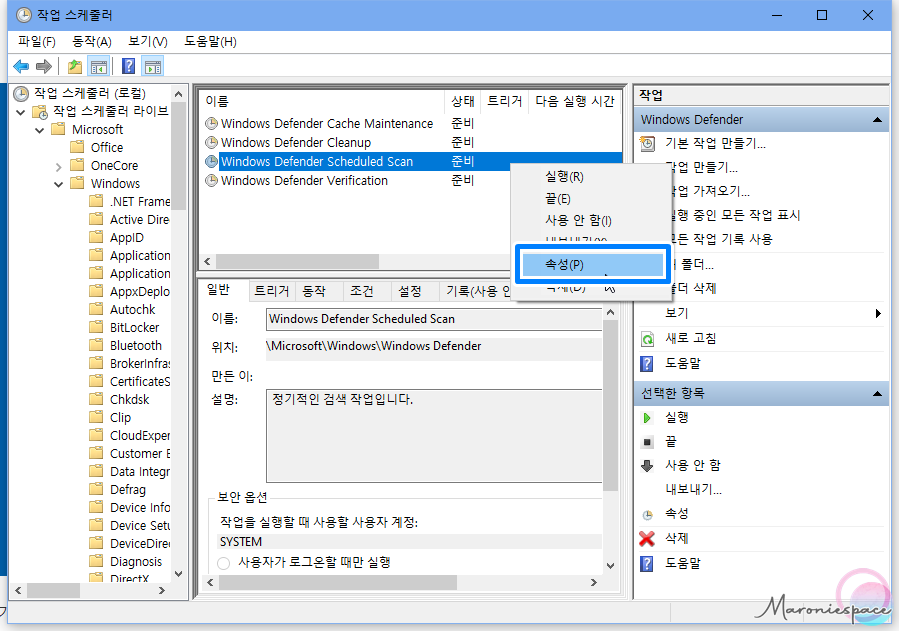Click 폴더 삭제 action
This screenshot has width=899, height=631.
pyautogui.click(x=694, y=288)
